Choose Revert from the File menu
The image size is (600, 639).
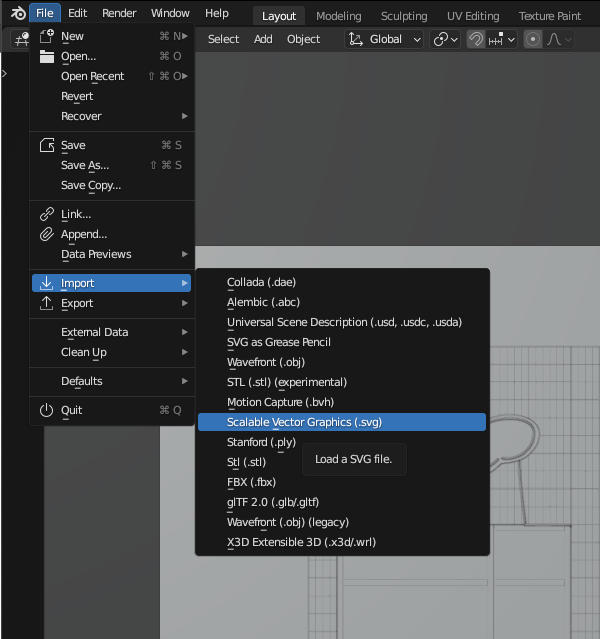pyautogui.click(x=111, y=96)
